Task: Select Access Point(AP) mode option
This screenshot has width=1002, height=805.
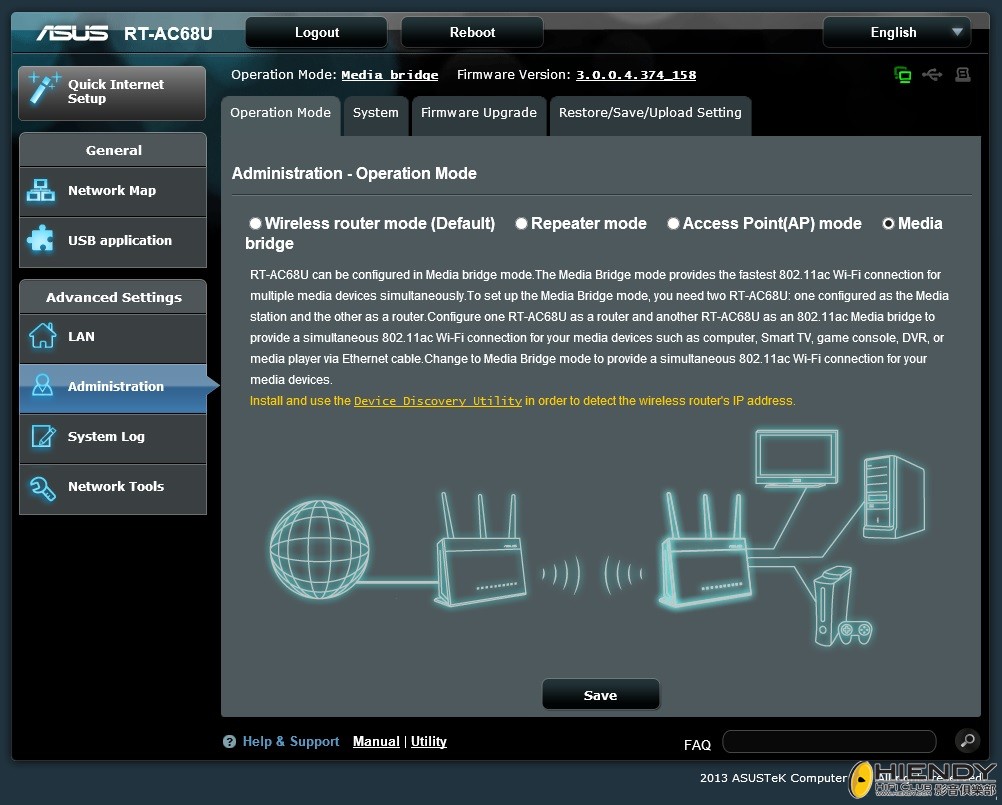Action: click(673, 223)
